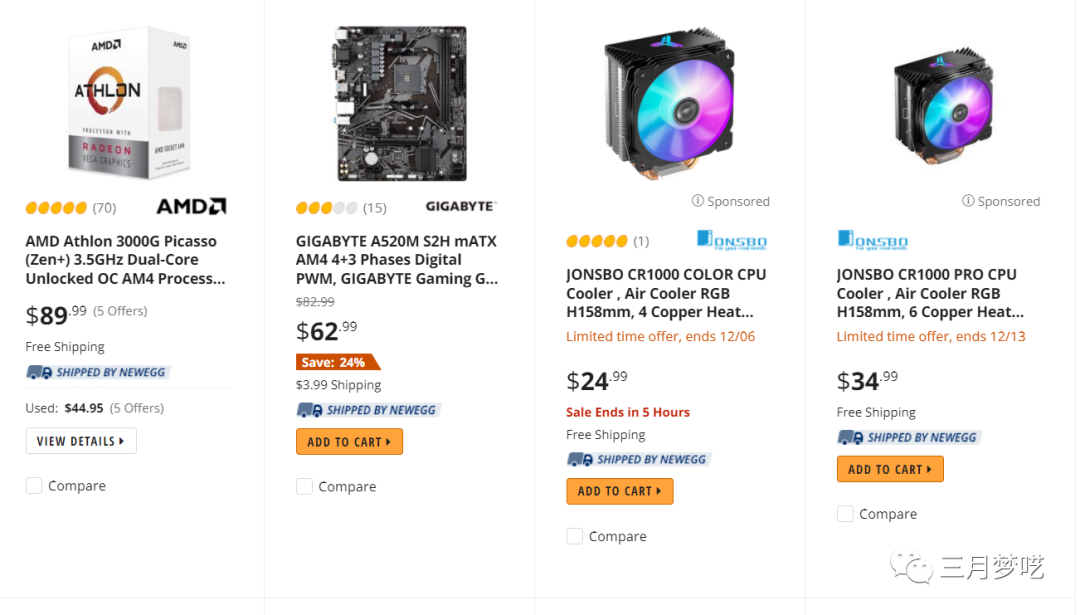This screenshot has width=1080, height=615.
Task: Check Compare for JONSBO CR1000 COLOR cooler
Action: [574, 537]
